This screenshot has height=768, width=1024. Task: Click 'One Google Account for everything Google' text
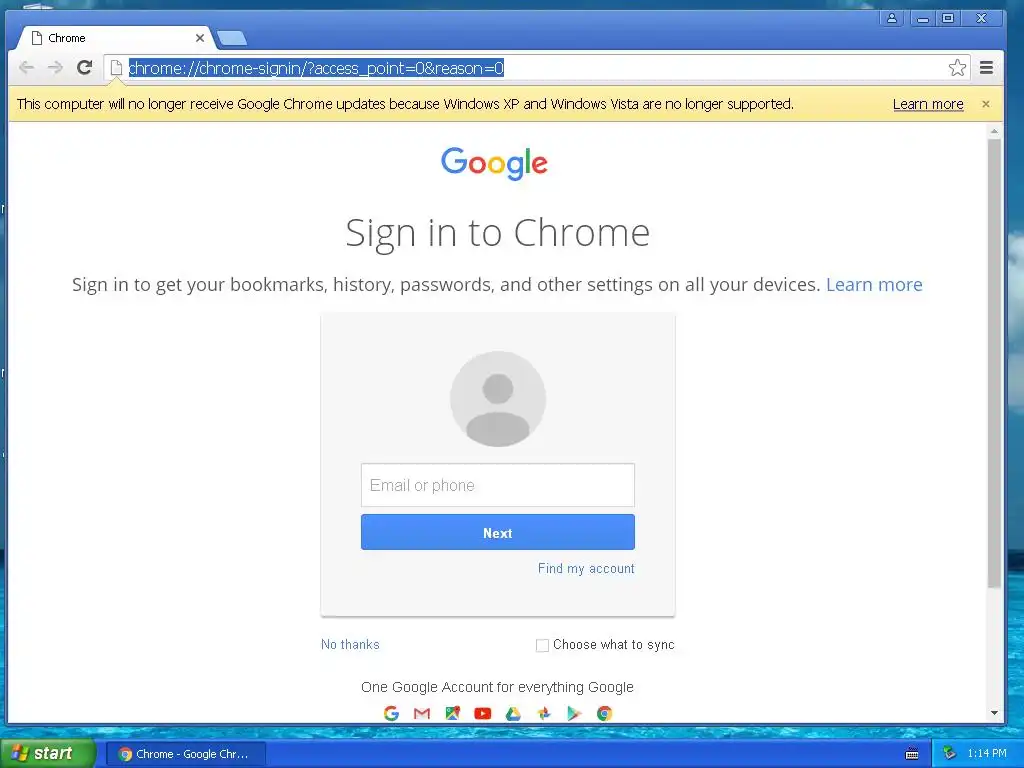tap(497, 687)
